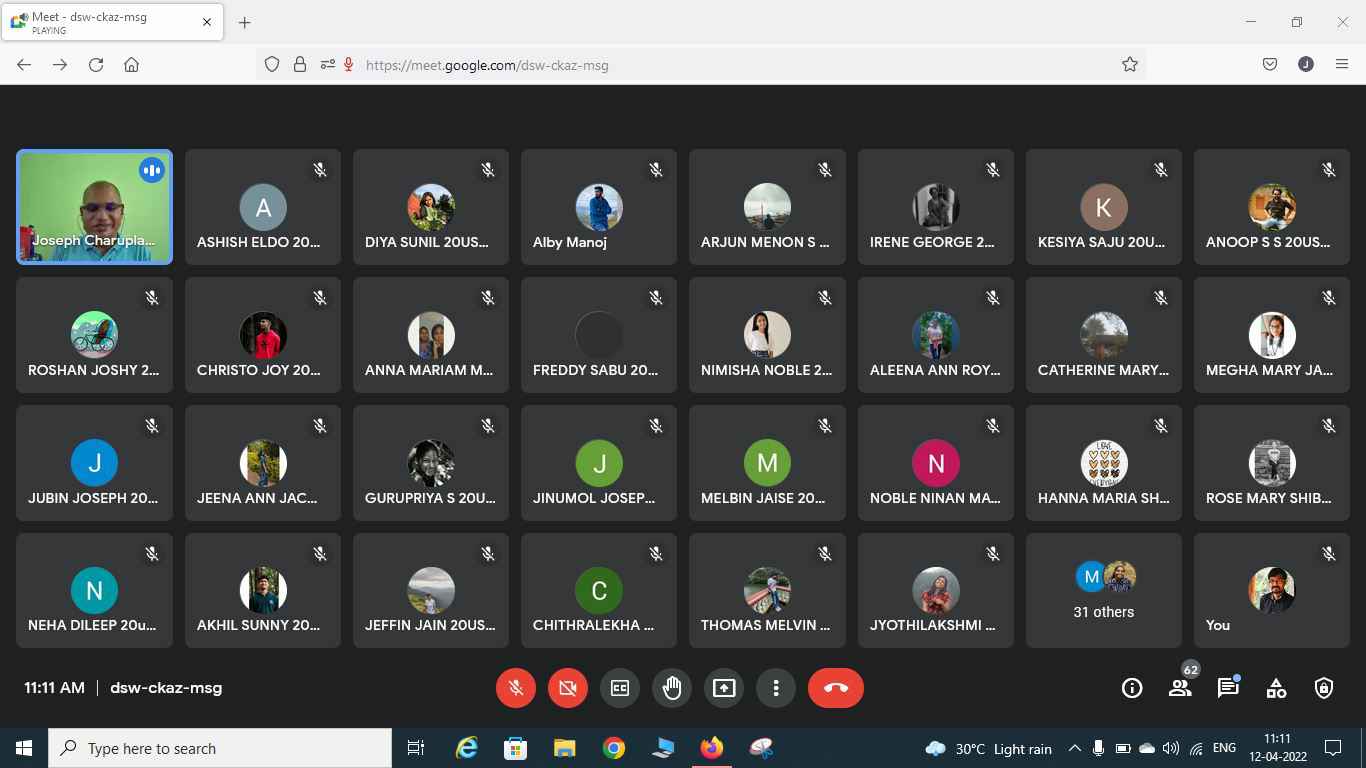The width and height of the screenshot is (1366, 768).
Task: Reload the current page
Action: click(x=96, y=64)
